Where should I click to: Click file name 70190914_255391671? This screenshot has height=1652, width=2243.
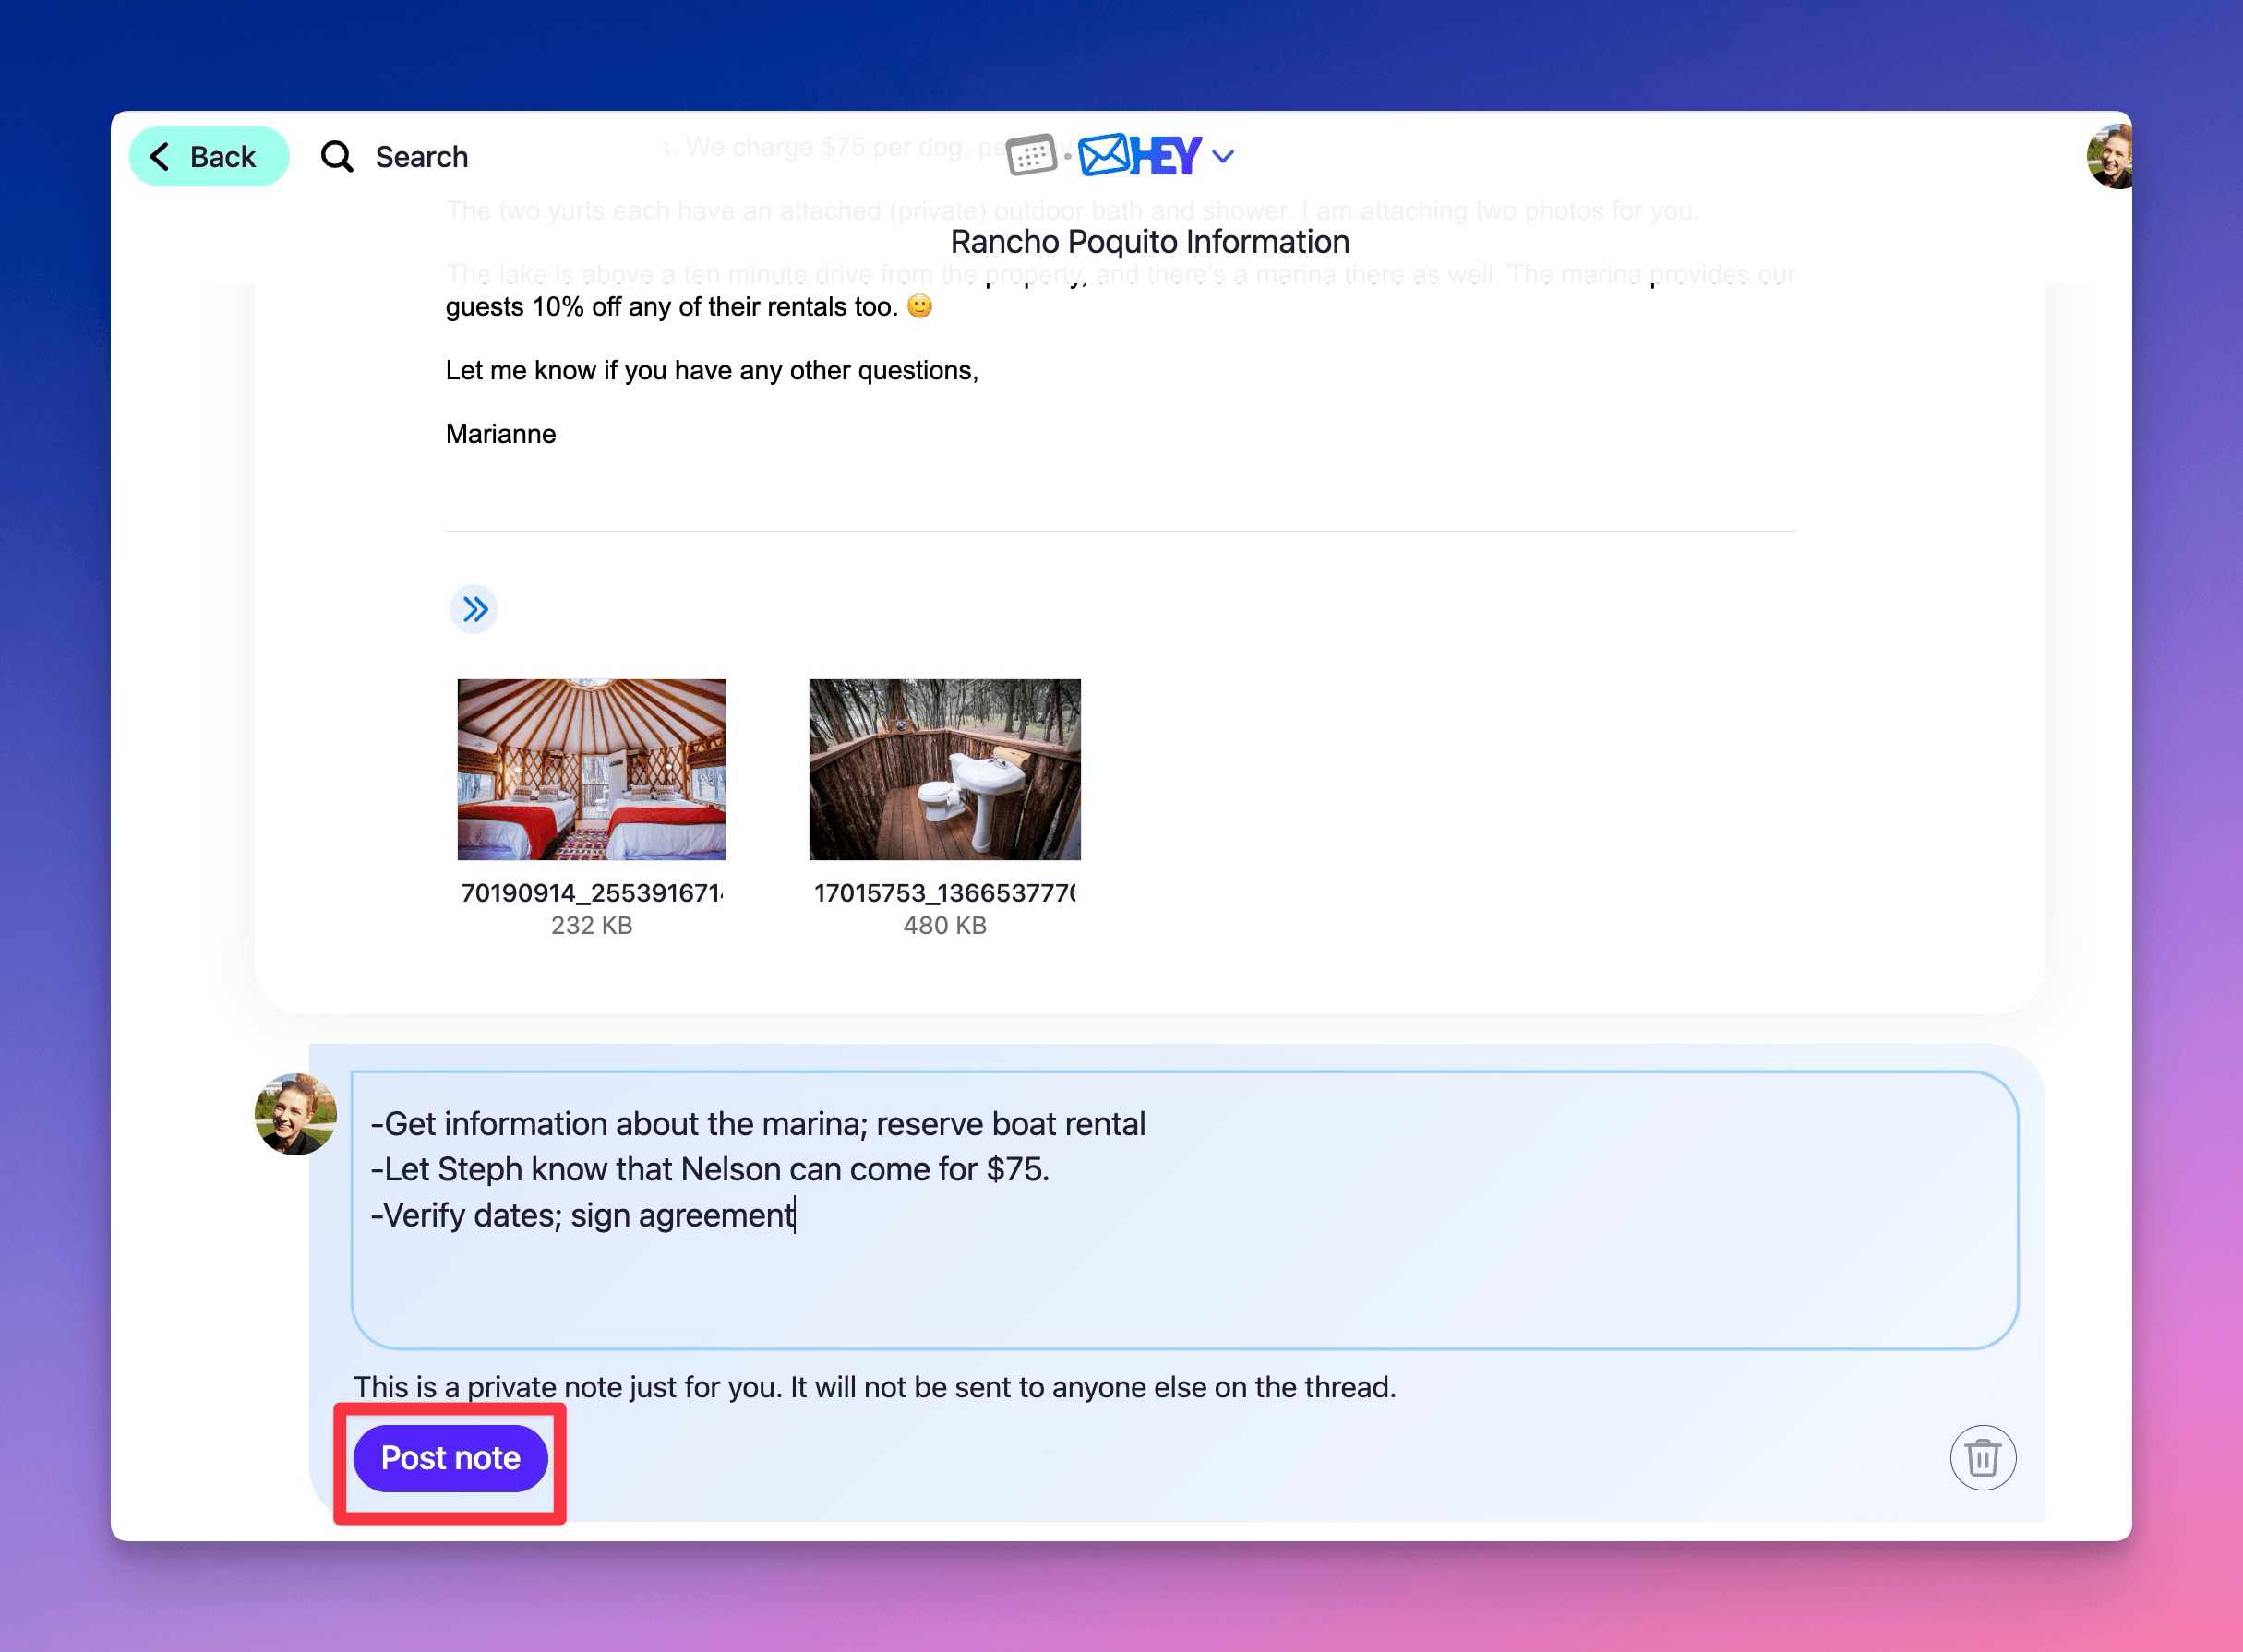pyautogui.click(x=591, y=892)
